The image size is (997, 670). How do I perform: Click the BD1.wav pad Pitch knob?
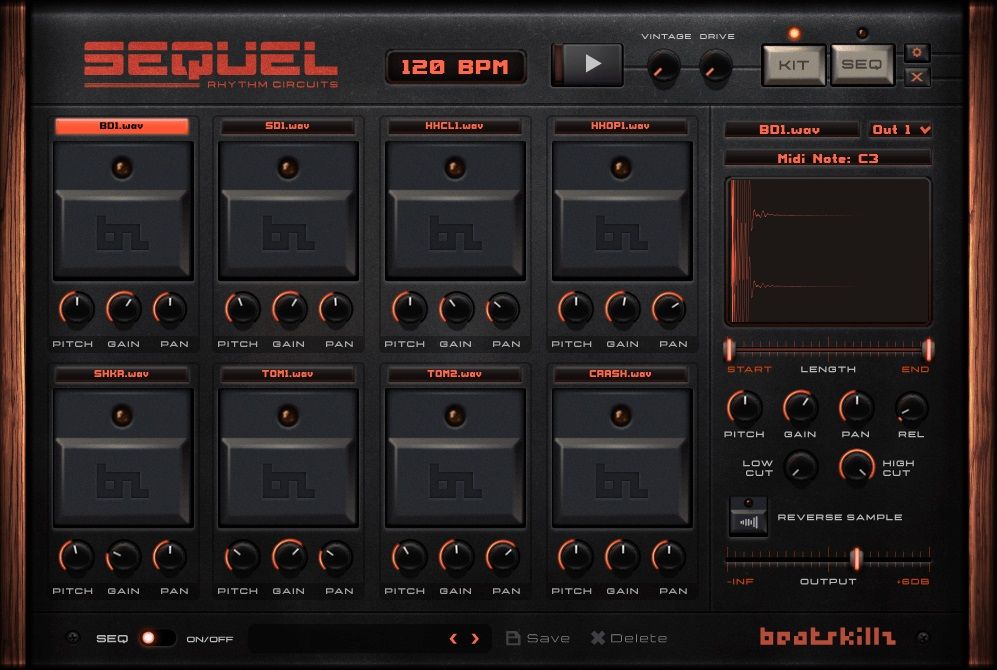click(x=76, y=309)
